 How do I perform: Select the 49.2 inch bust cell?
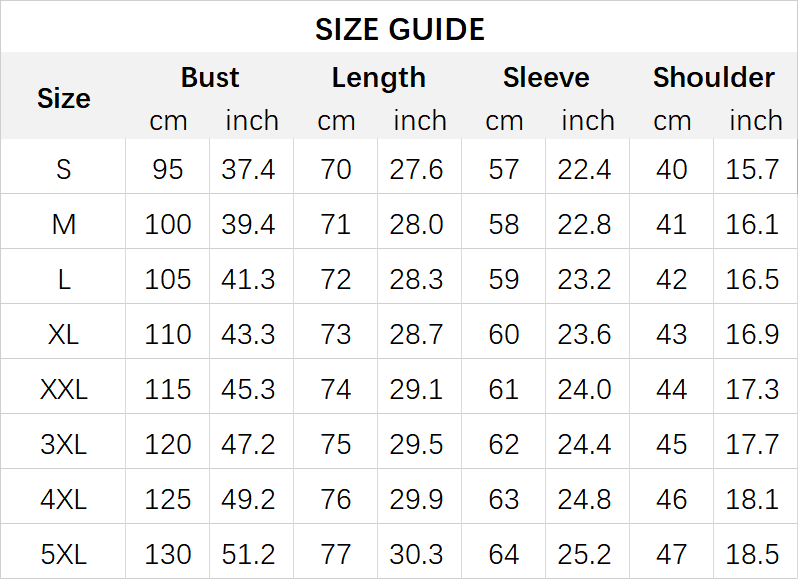[x=248, y=498]
